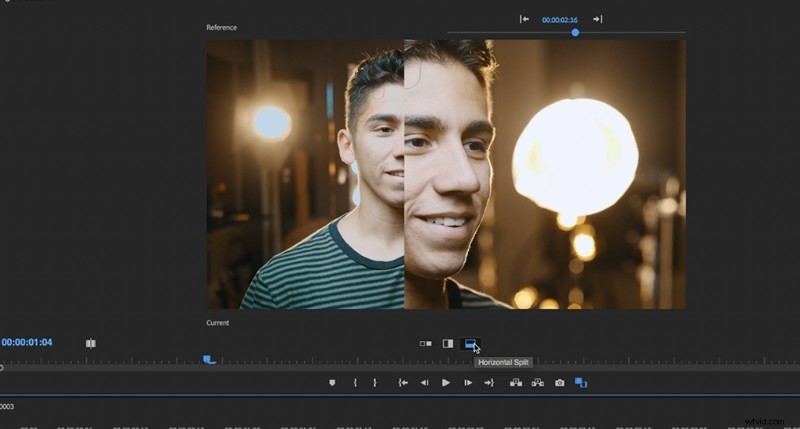800x429 pixels.
Task: Step back one frame
Action: coord(424,383)
